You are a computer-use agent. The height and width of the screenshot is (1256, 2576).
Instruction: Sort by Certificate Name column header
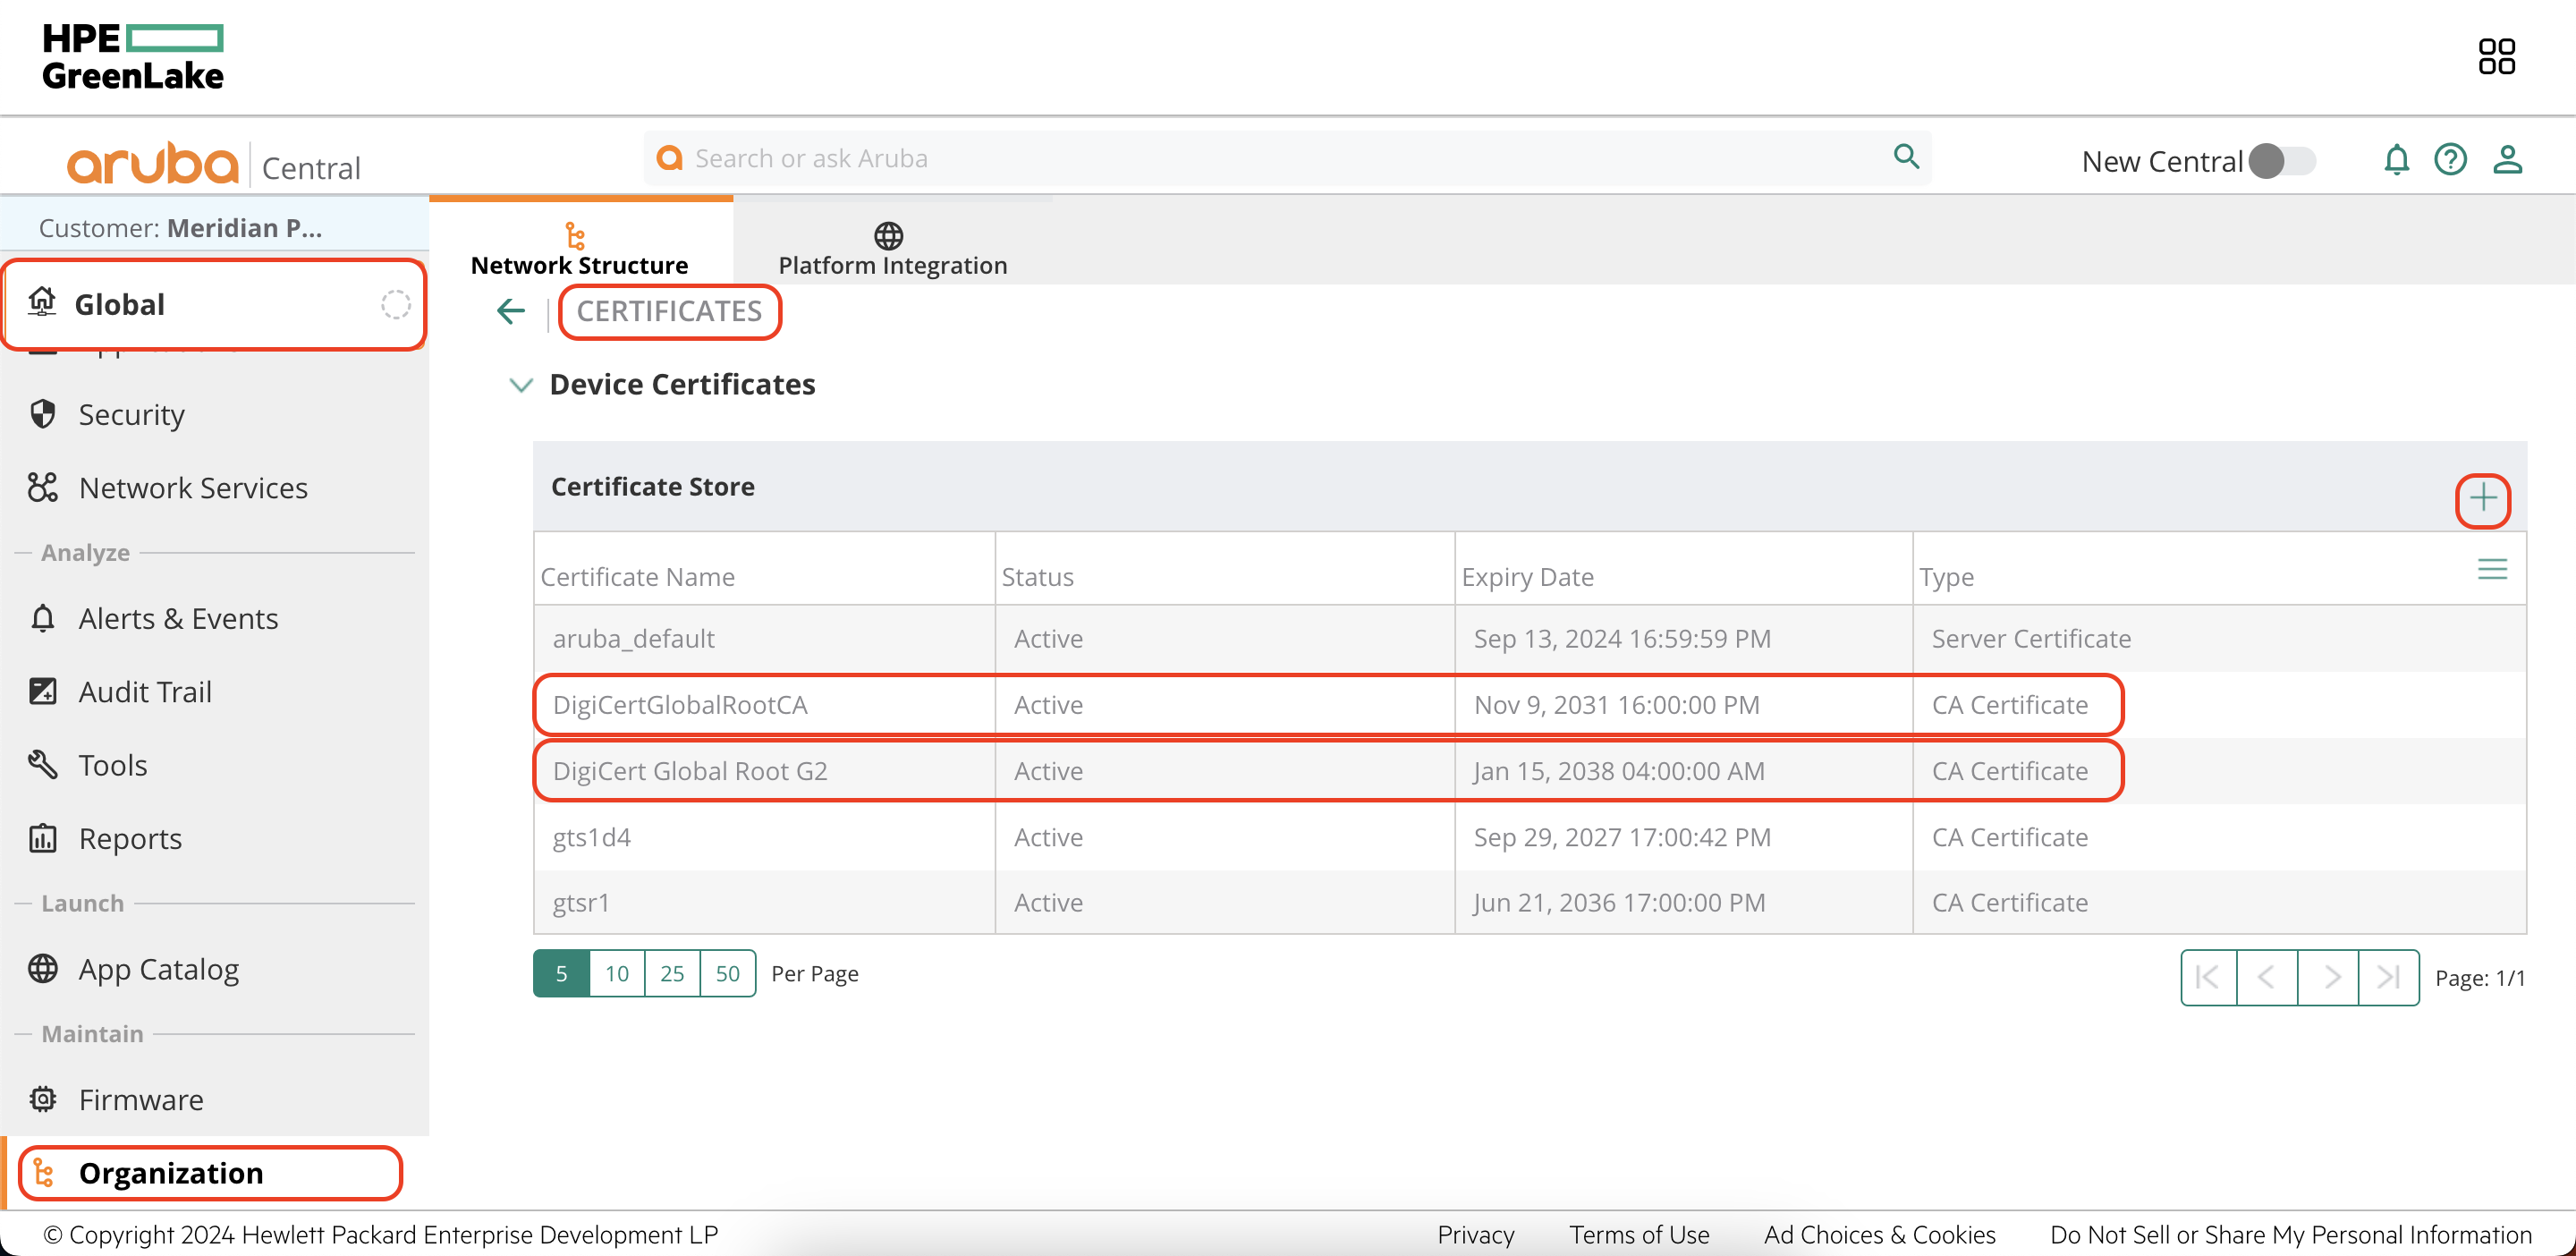[x=637, y=577]
